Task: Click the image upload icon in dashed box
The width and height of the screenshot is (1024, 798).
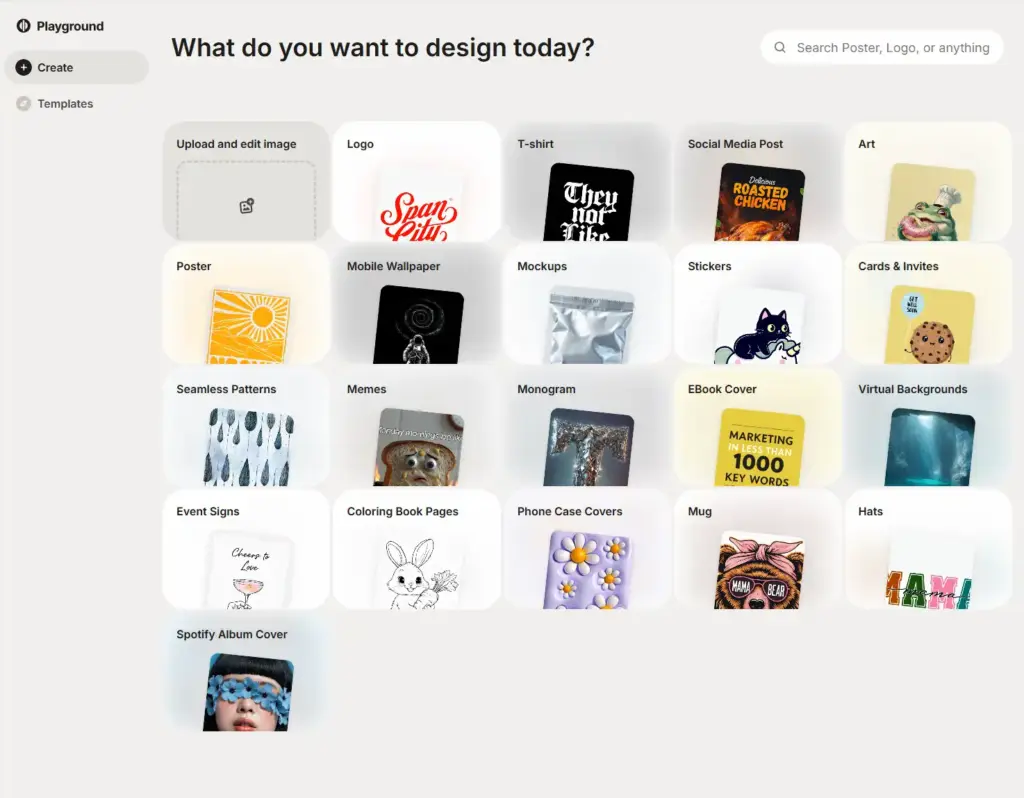Action: 246,206
